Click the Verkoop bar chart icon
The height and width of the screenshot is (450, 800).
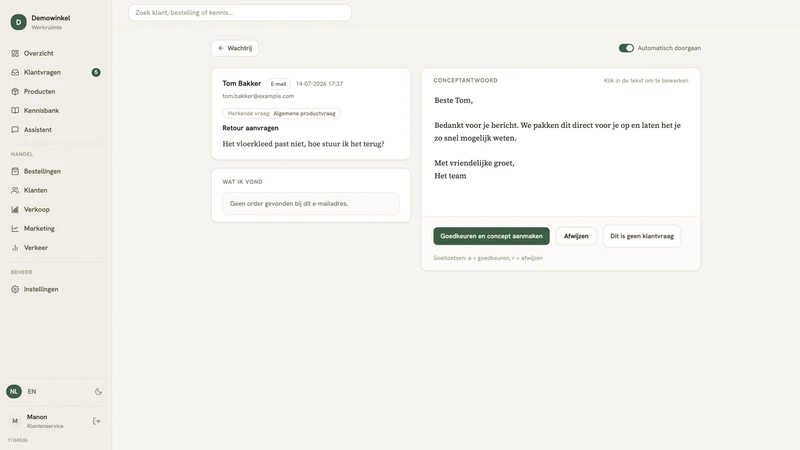[15, 210]
